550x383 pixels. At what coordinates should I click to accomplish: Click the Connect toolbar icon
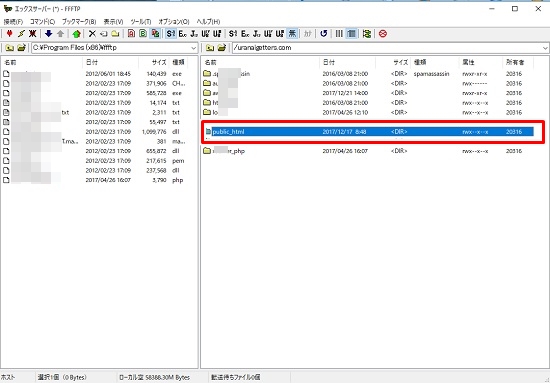coord(9,34)
